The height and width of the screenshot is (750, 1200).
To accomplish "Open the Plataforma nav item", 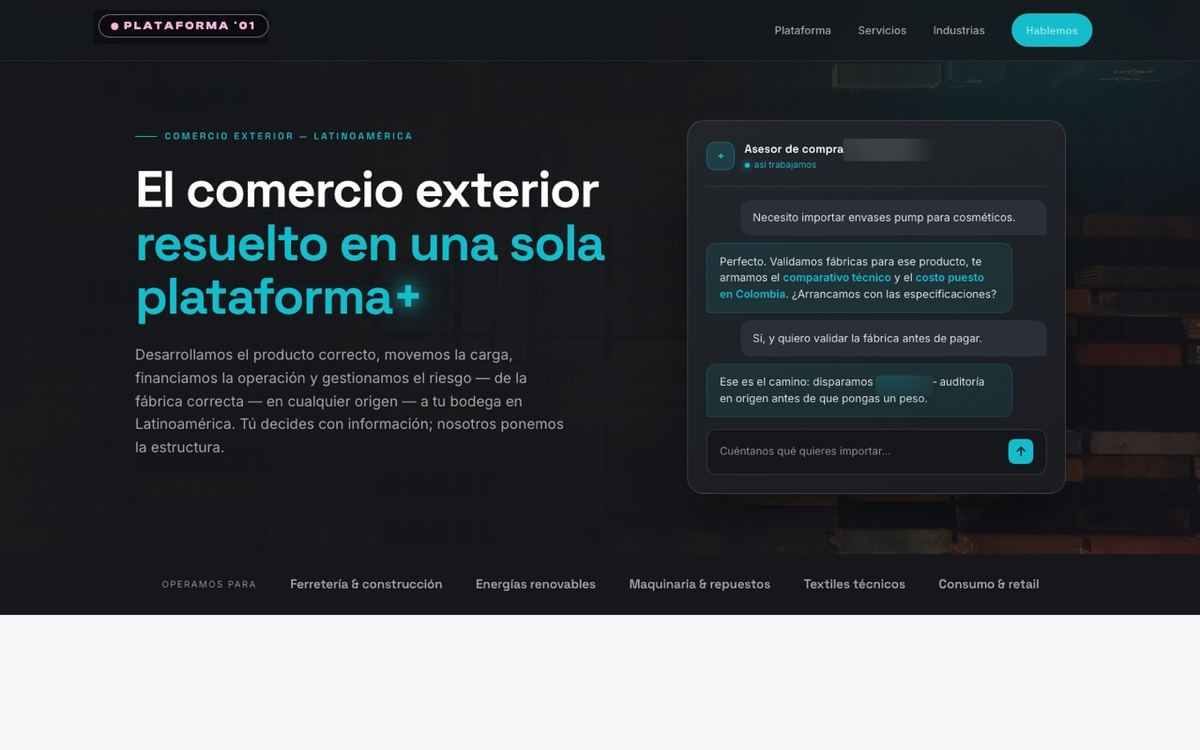I will pyautogui.click(x=802, y=30).
